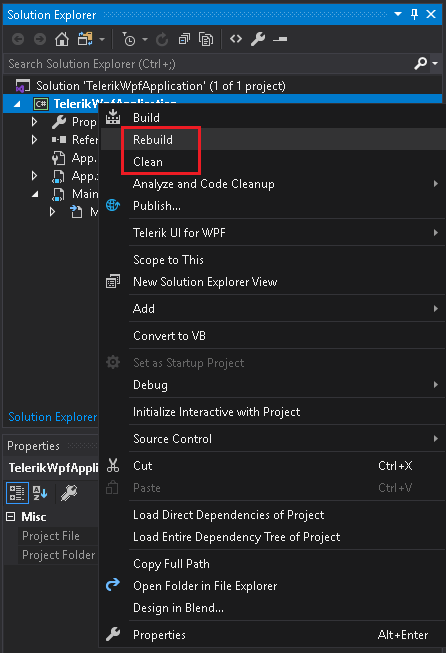Collapse the Misc category
This screenshot has height=653, width=446.
pyautogui.click(x=10, y=517)
